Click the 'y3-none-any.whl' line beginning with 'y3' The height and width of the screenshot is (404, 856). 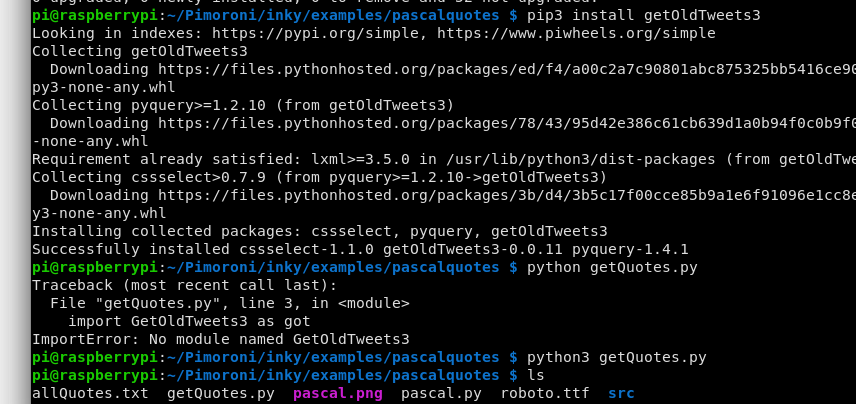99,213
